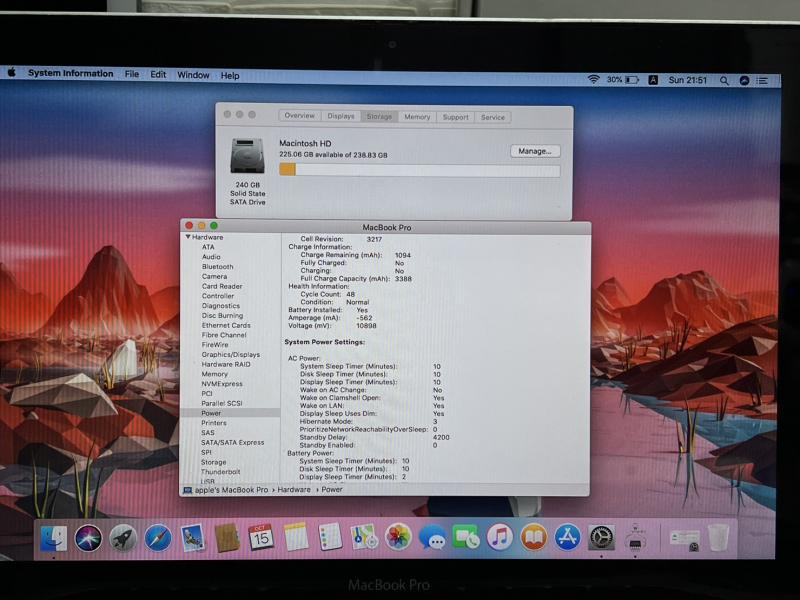Screen dimensions: 800x600
Task: Switch to the Memory tab
Action: [417, 117]
